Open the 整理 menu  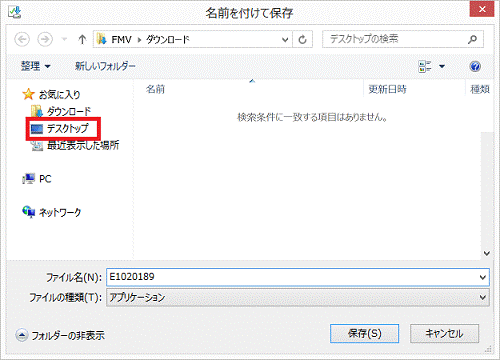pyautogui.click(x=36, y=66)
